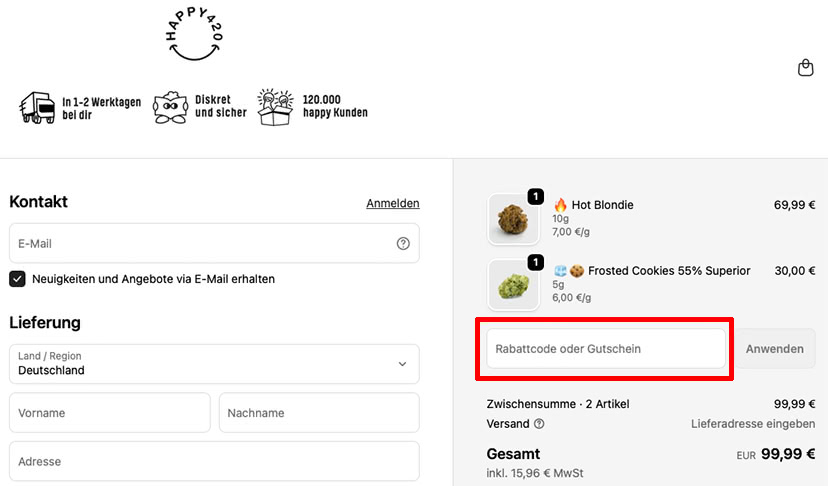Click the Anwenden apply button
The image size is (828, 486).
(x=775, y=349)
